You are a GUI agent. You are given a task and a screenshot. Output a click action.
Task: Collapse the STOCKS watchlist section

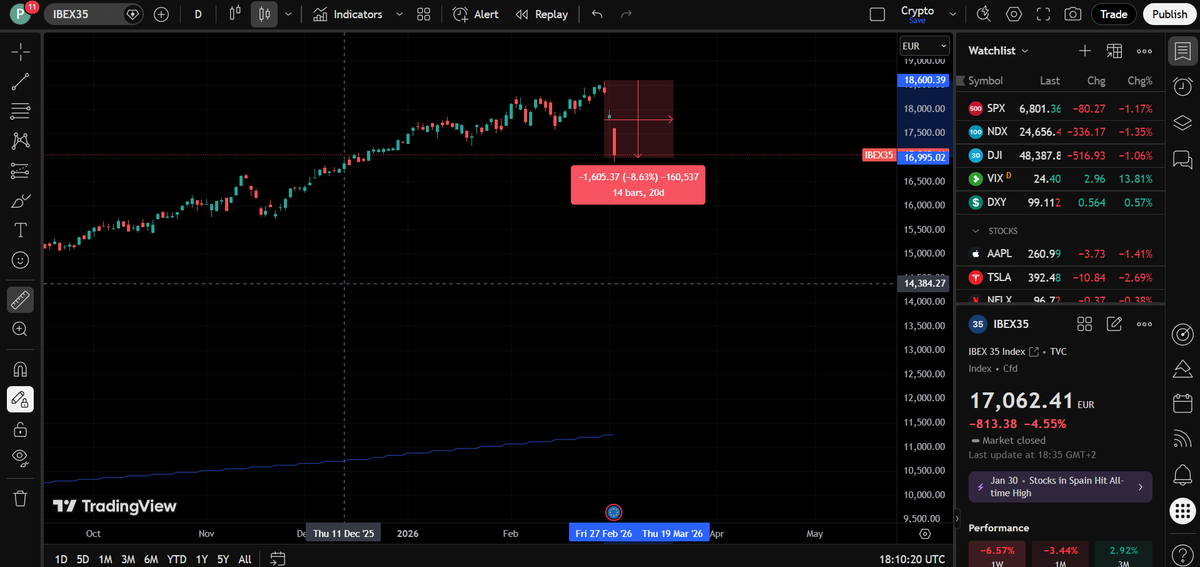click(x=977, y=231)
